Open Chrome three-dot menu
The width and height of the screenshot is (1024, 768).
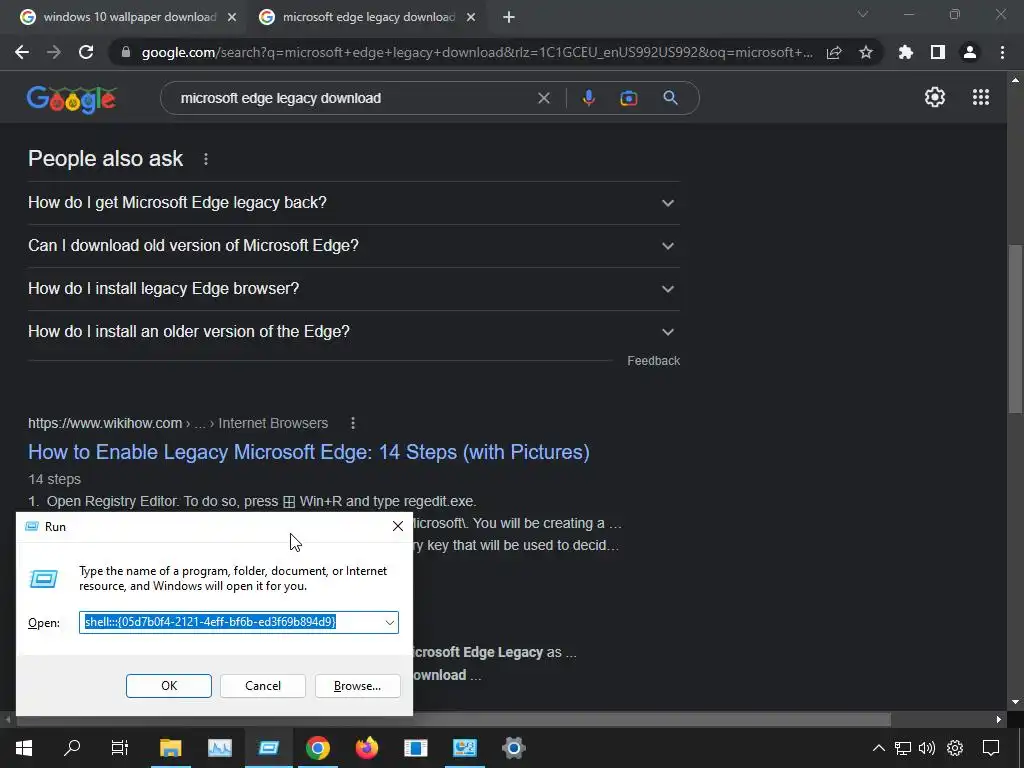coord(1002,52)
